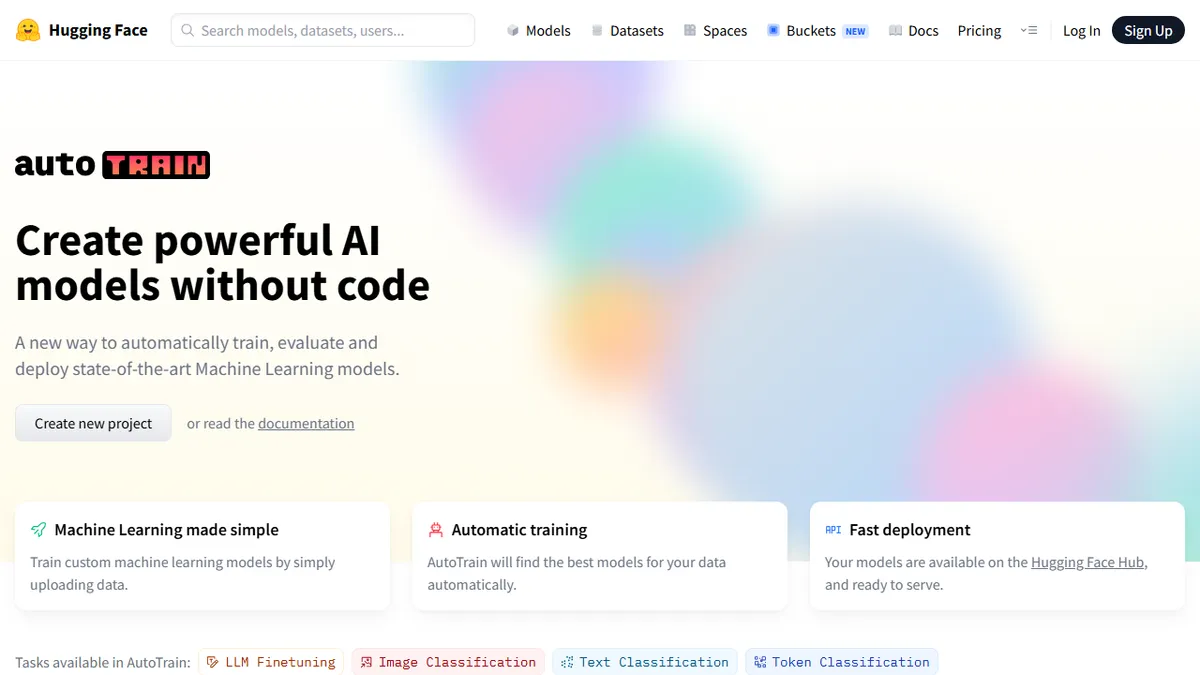
Task: Click the Automatic training card heading
Action: click(519, 530)
